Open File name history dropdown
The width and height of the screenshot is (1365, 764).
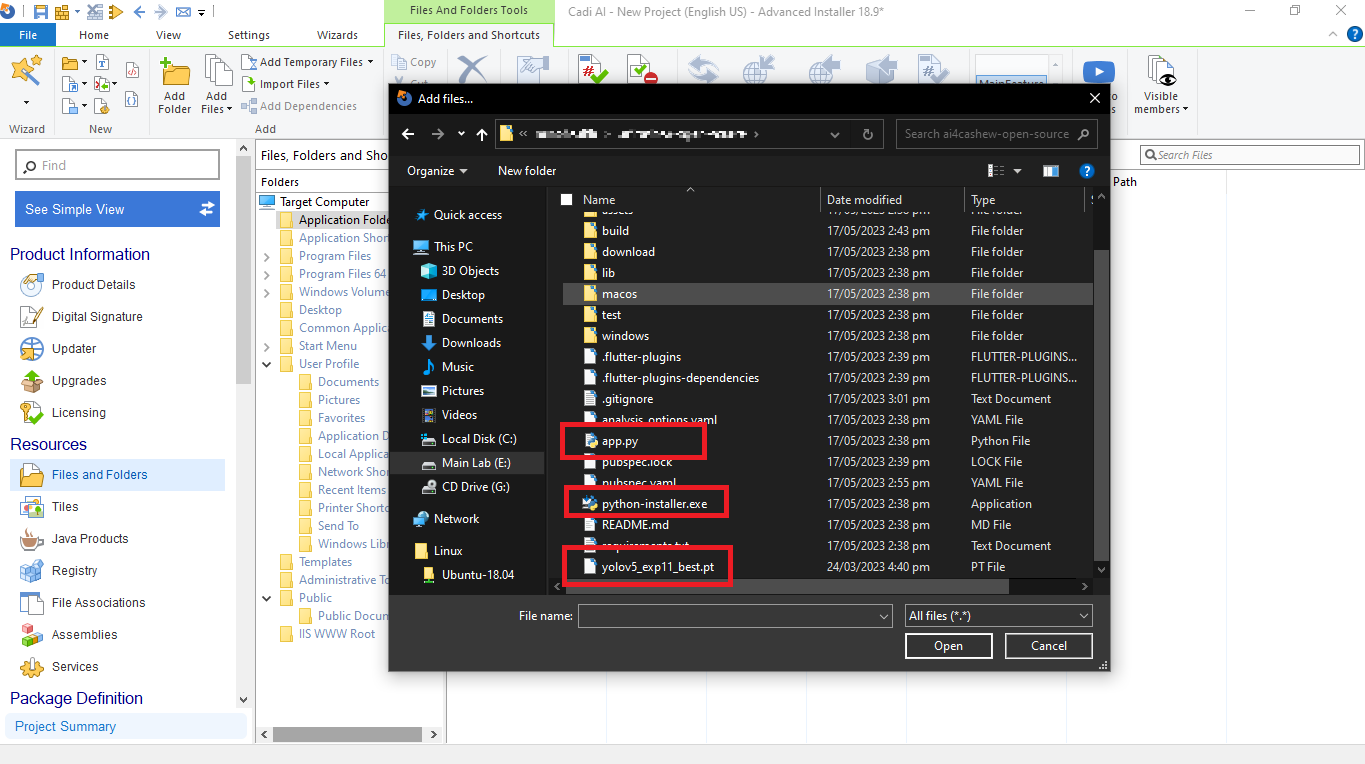pyautogui.click(x=883, y=616)
